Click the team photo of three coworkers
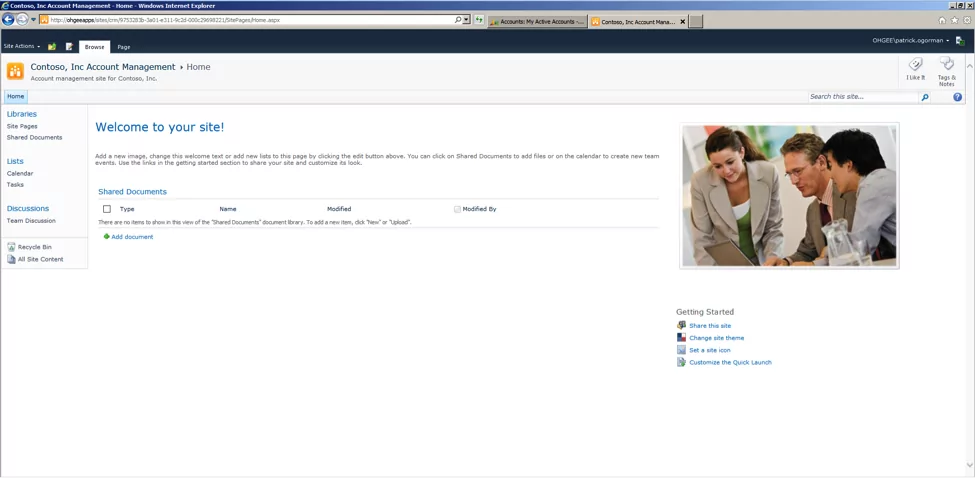 point(789,196)
